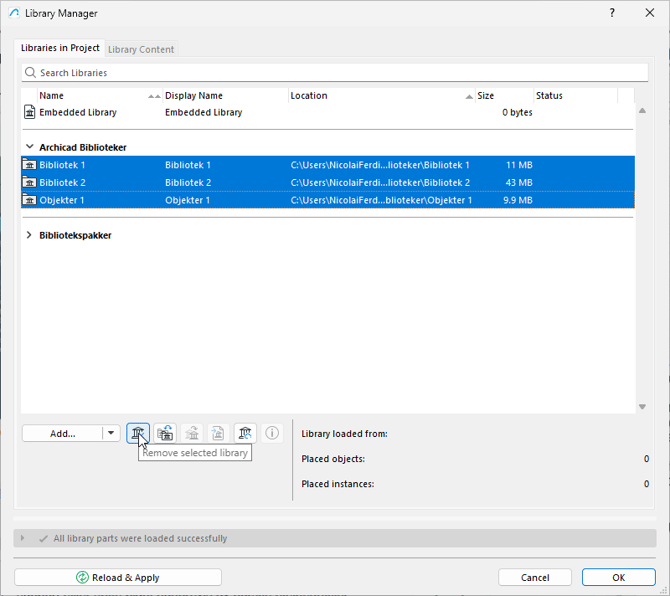Click the help question mark in title bar
The height and width of the screenshot is (596, 670).
click(612, 13)
